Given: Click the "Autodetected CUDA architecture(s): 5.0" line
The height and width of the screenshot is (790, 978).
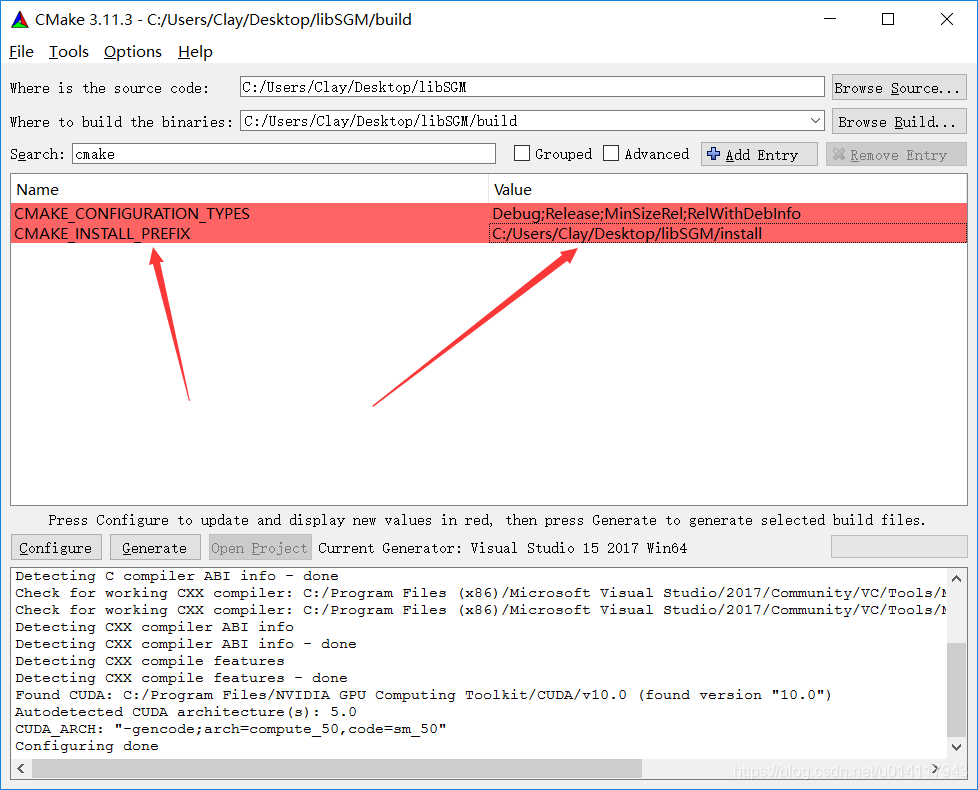Looking at the screenshot, I should coord(186,711).
